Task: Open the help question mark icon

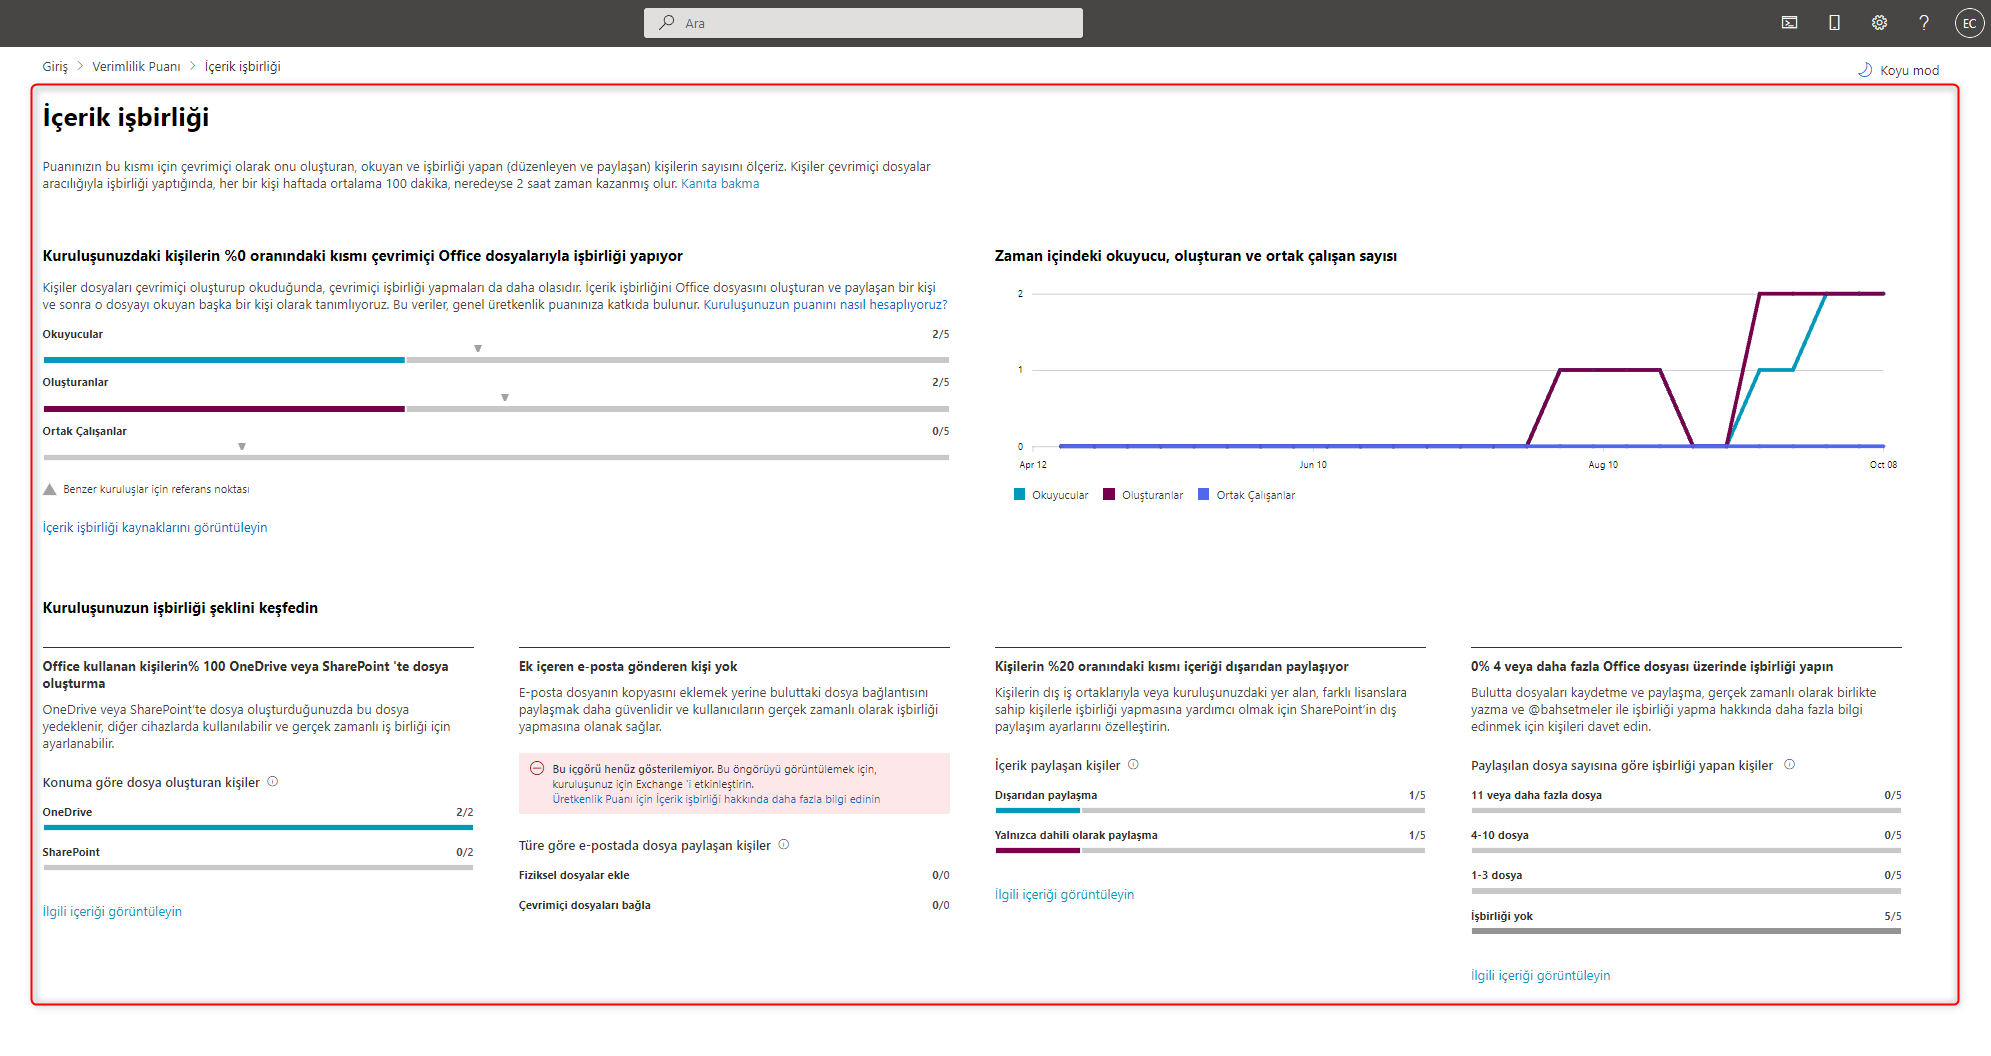Action: point(1924,23)
